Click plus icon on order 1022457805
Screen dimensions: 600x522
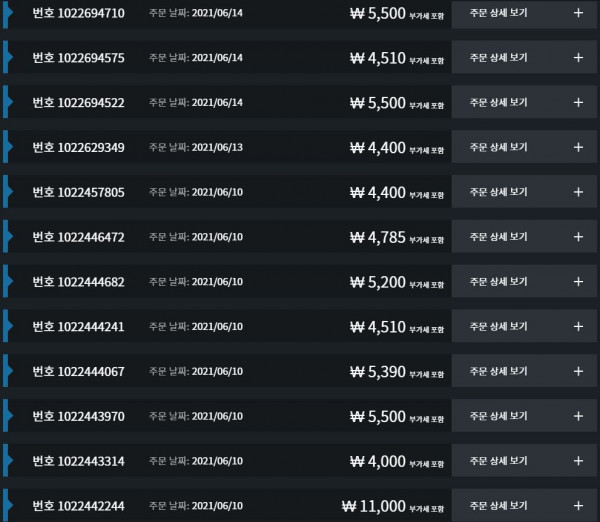point(578,192)
